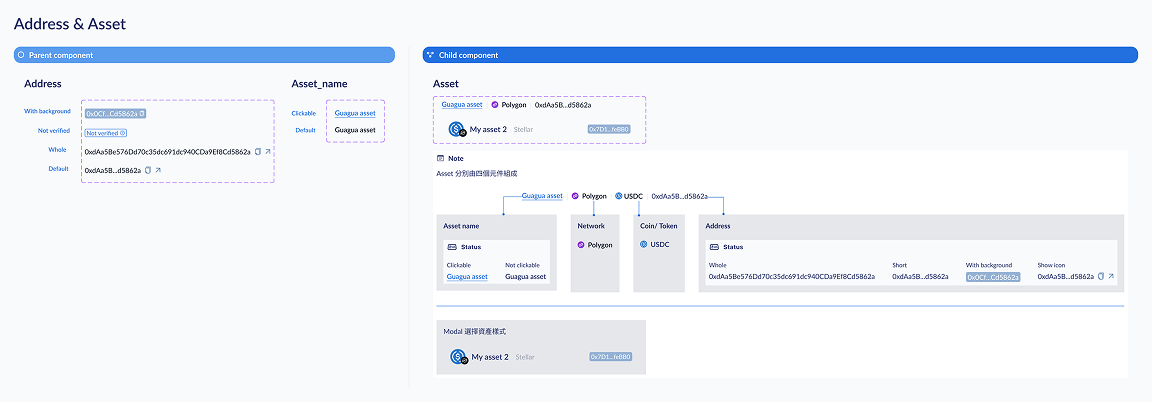Image resolution: width=1152 pixels, height=403 pixels.
Task: Click external link arrow under Show icon column
Action: [1110, 276]
